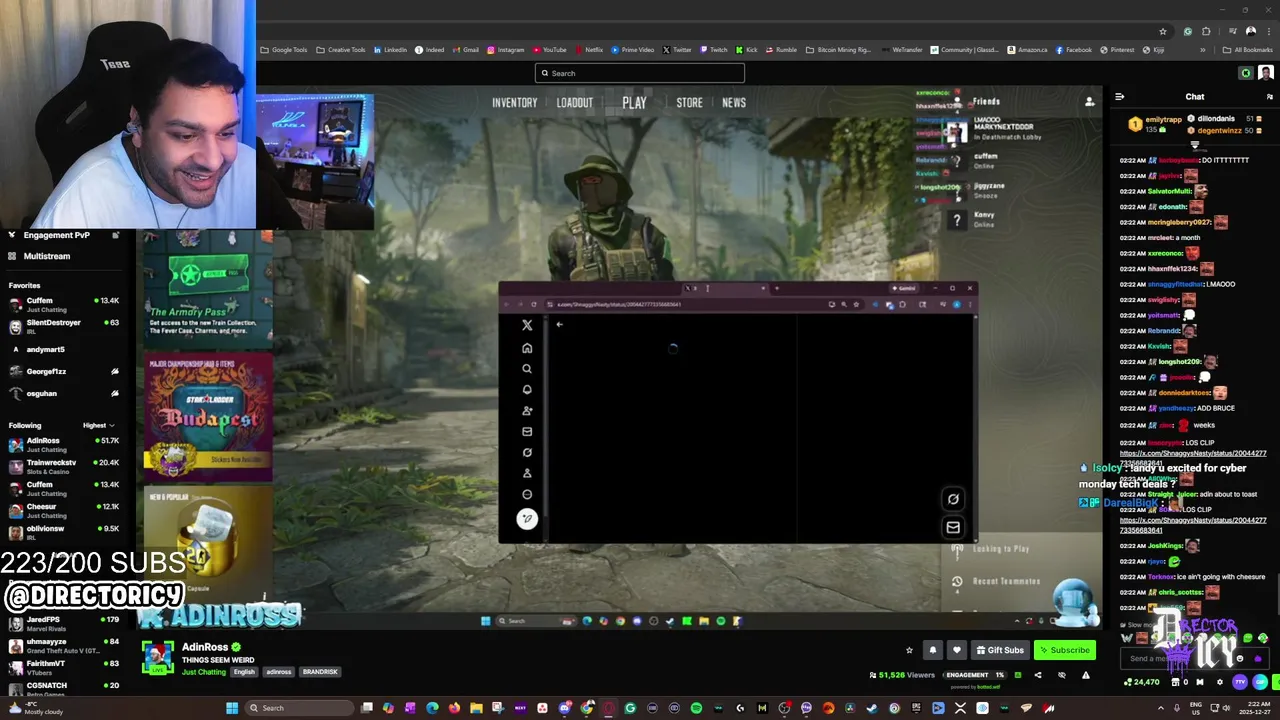Screen dimensions: 1280x720
Task: Toggle the notification bell for AdinRoss
Action: pos(933,650)
